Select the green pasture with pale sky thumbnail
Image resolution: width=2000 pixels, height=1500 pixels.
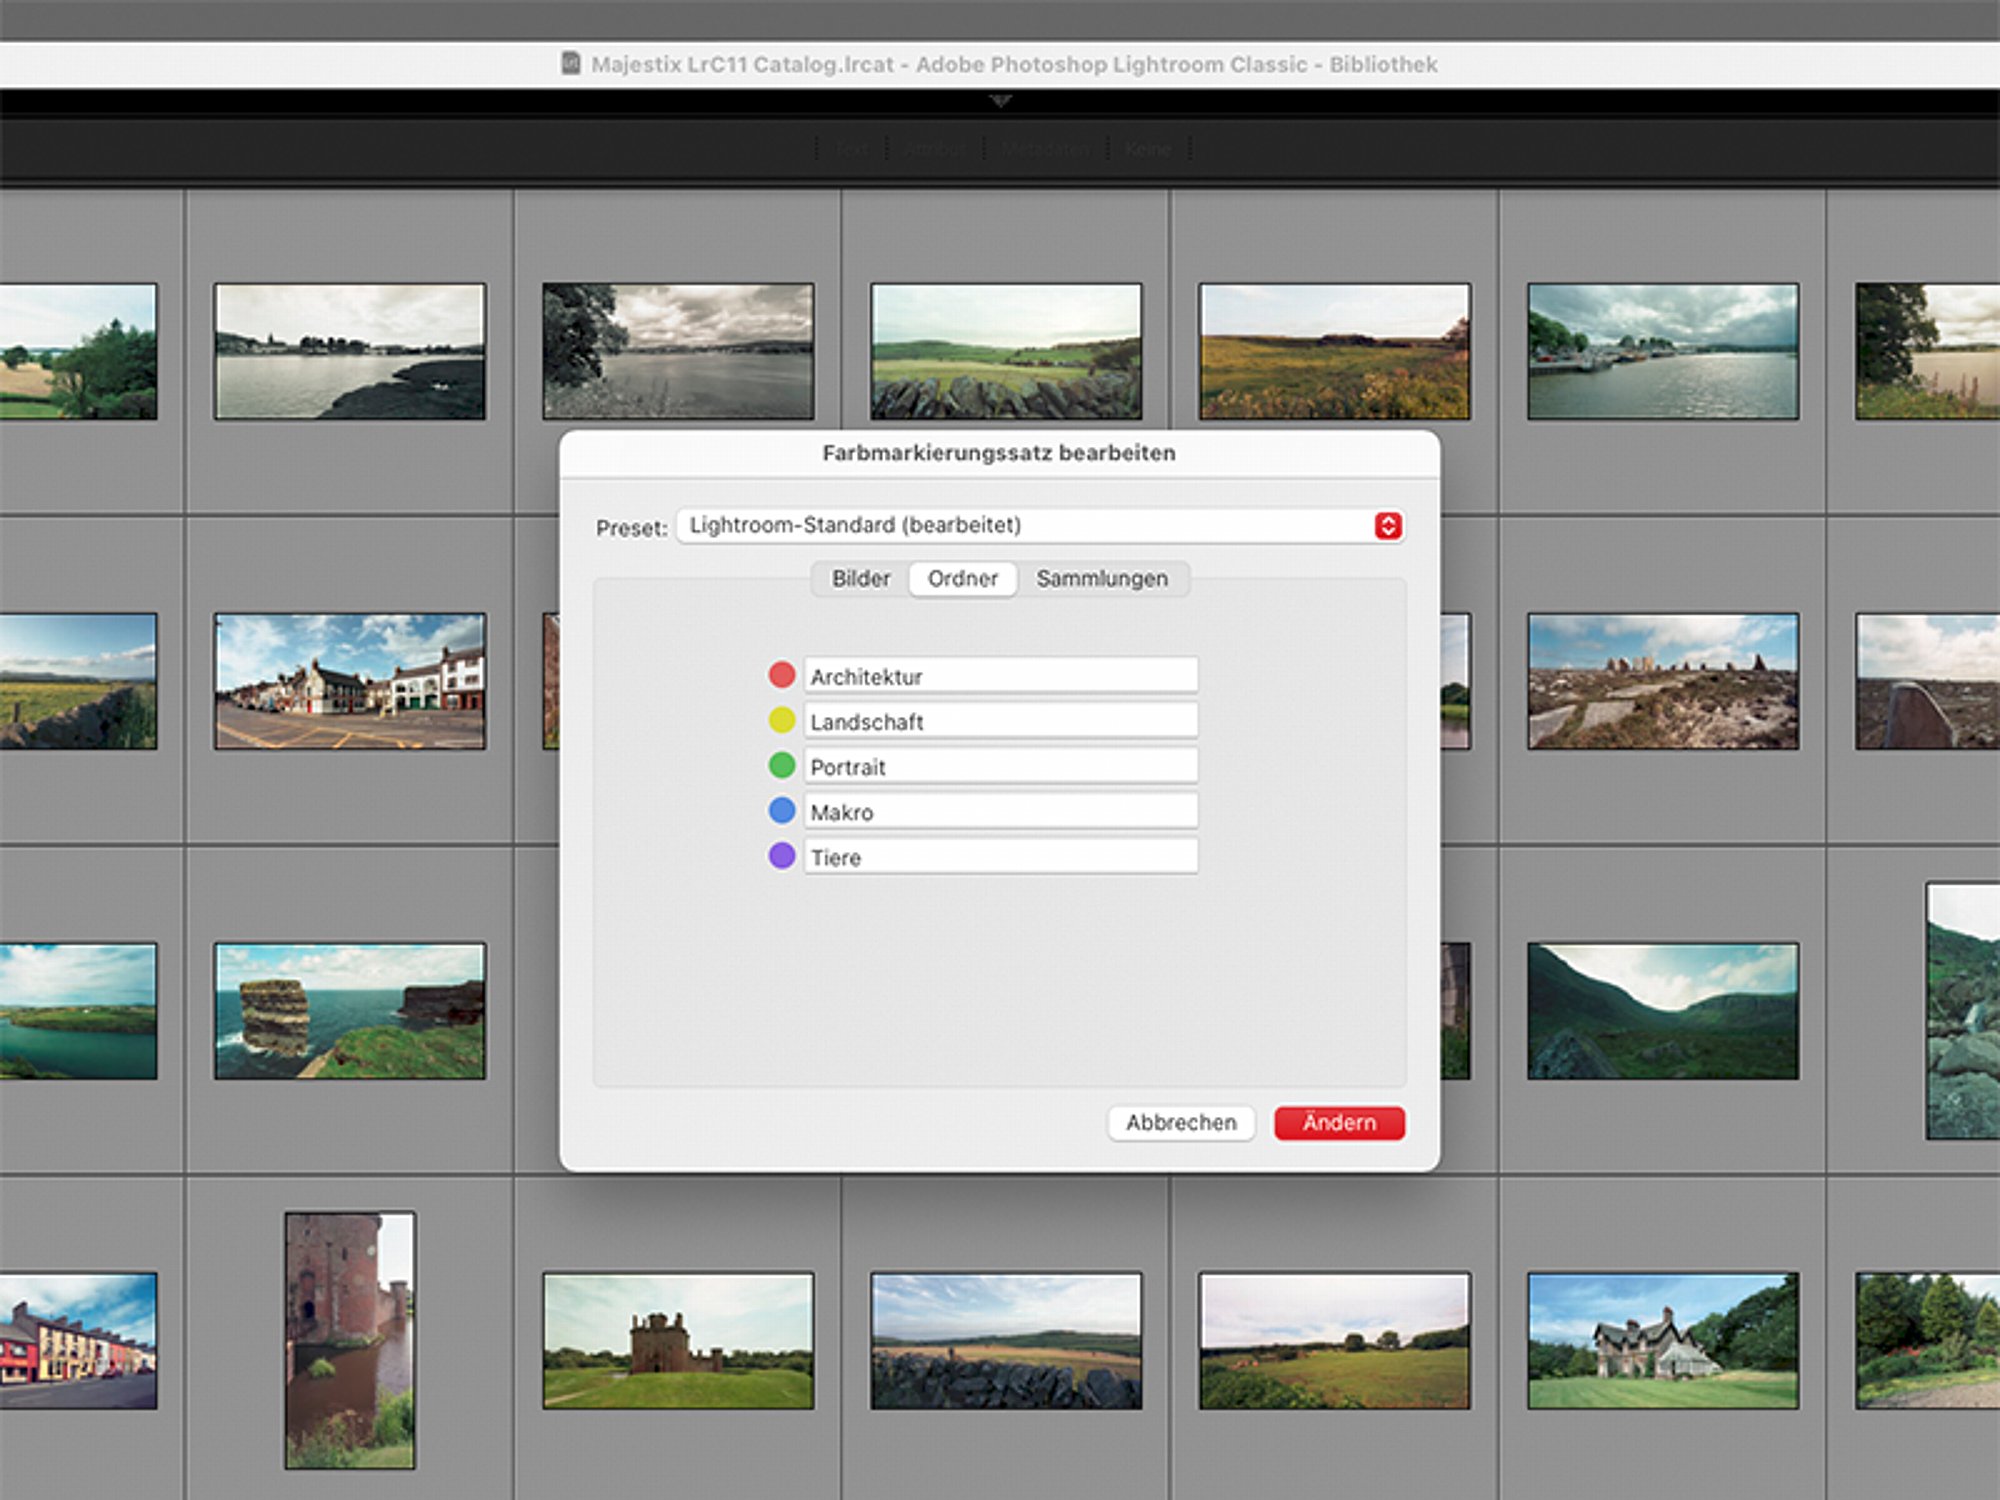pos(1335,1341)
